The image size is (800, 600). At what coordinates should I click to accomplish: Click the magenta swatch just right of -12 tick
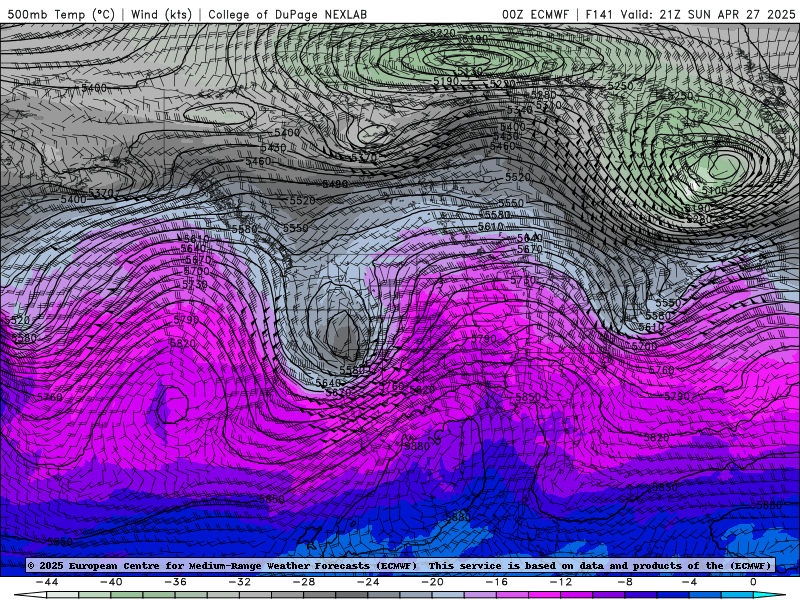point(577,595)
